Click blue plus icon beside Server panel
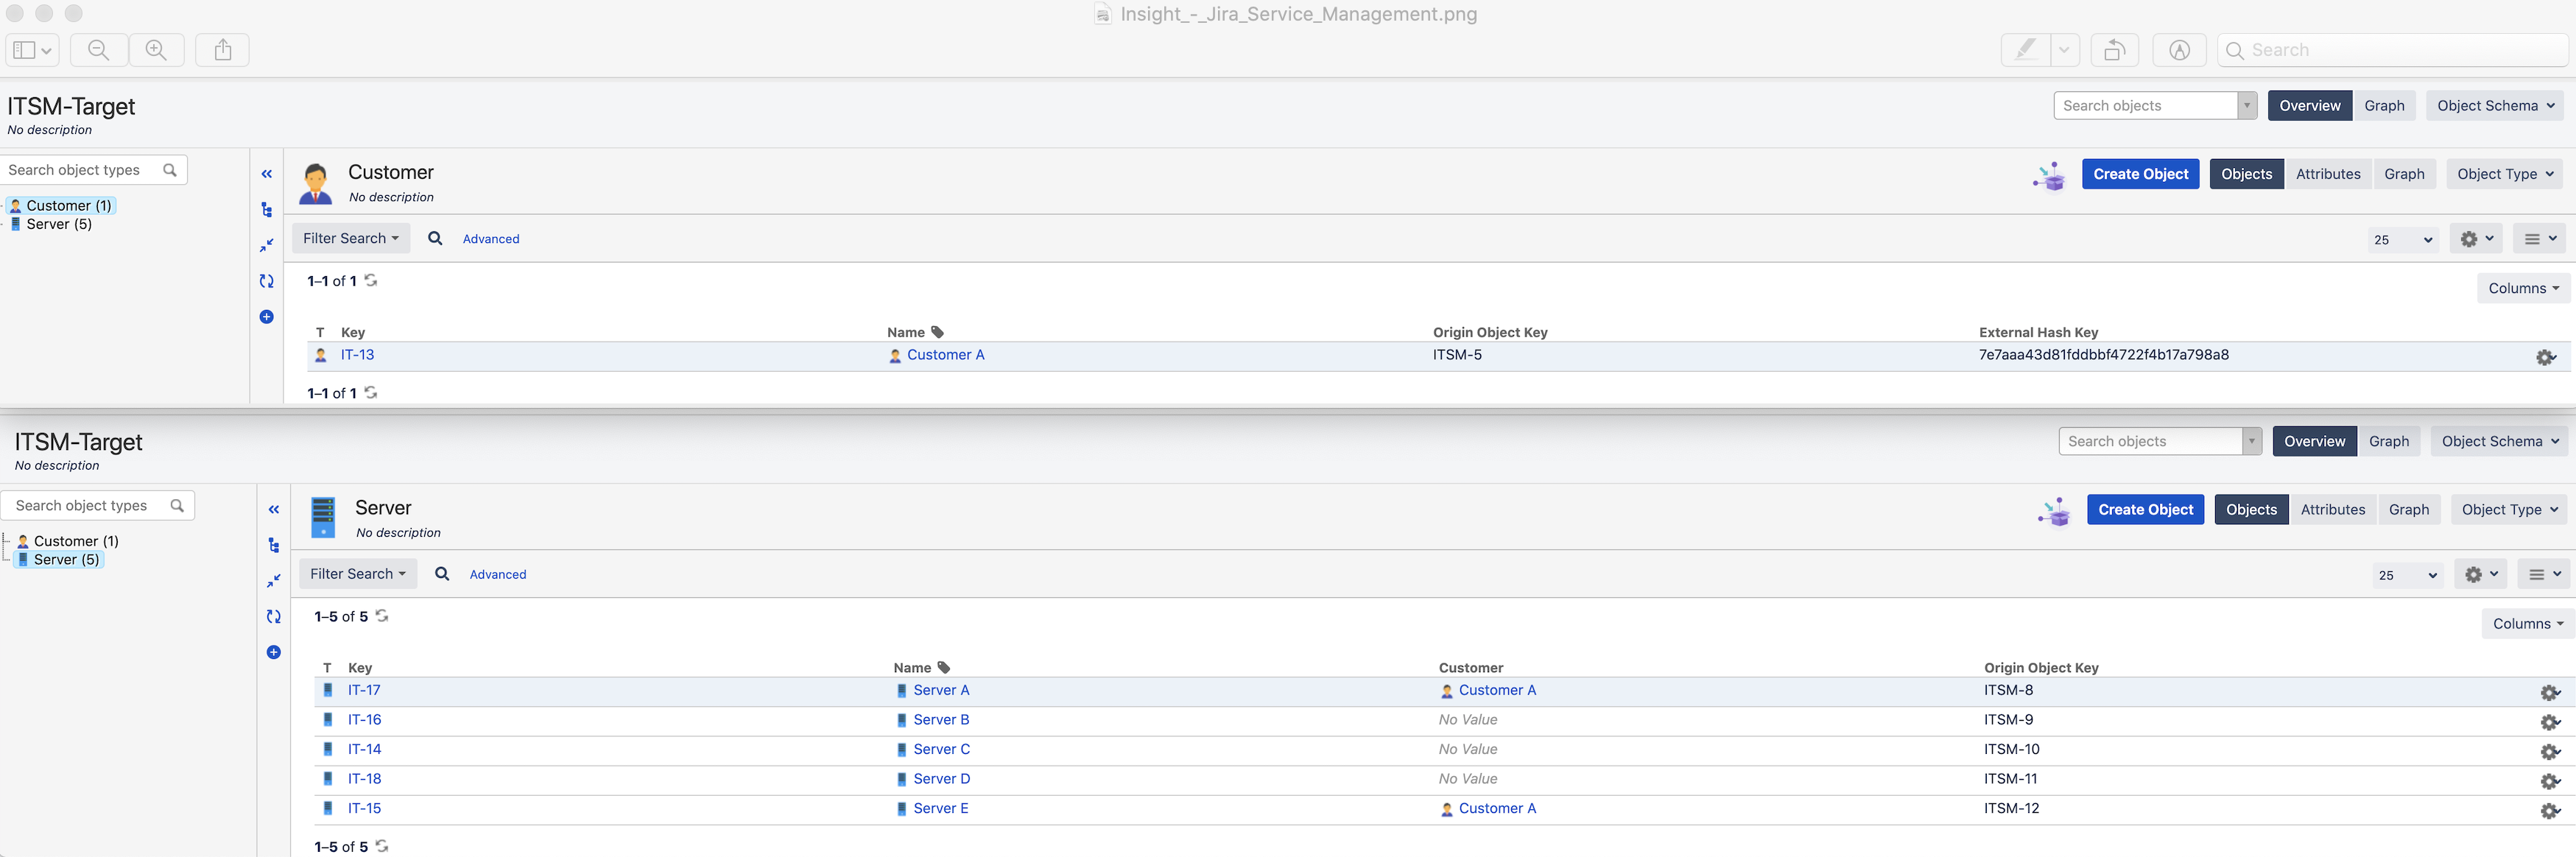 274,652
